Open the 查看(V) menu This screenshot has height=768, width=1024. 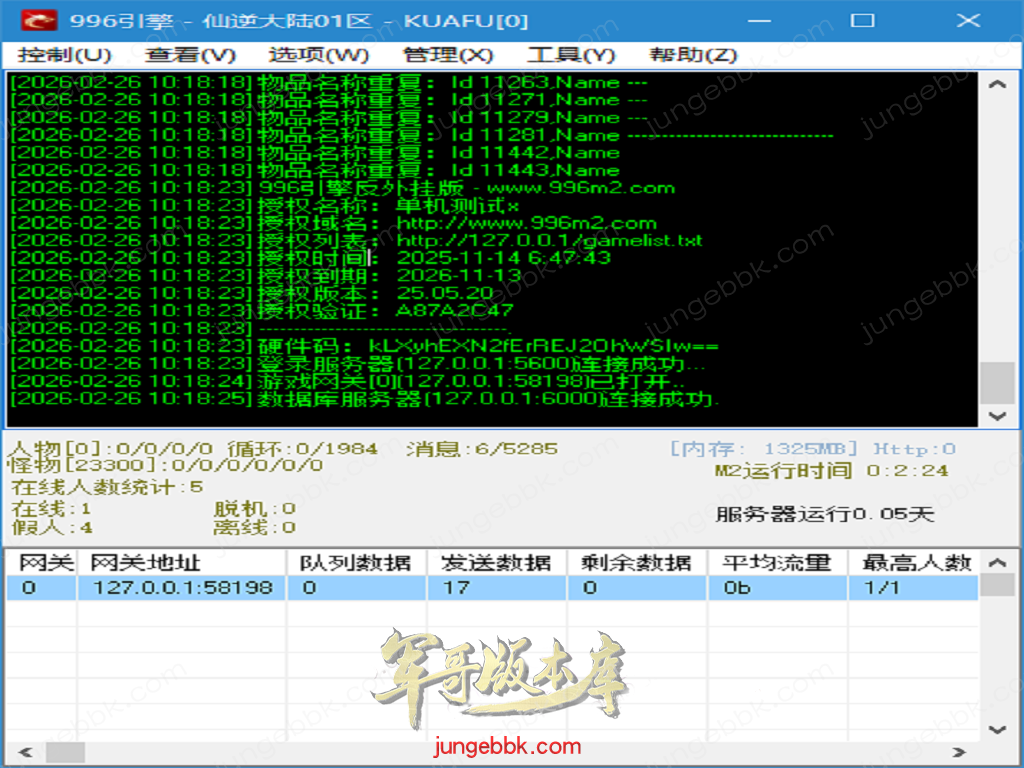190,55
